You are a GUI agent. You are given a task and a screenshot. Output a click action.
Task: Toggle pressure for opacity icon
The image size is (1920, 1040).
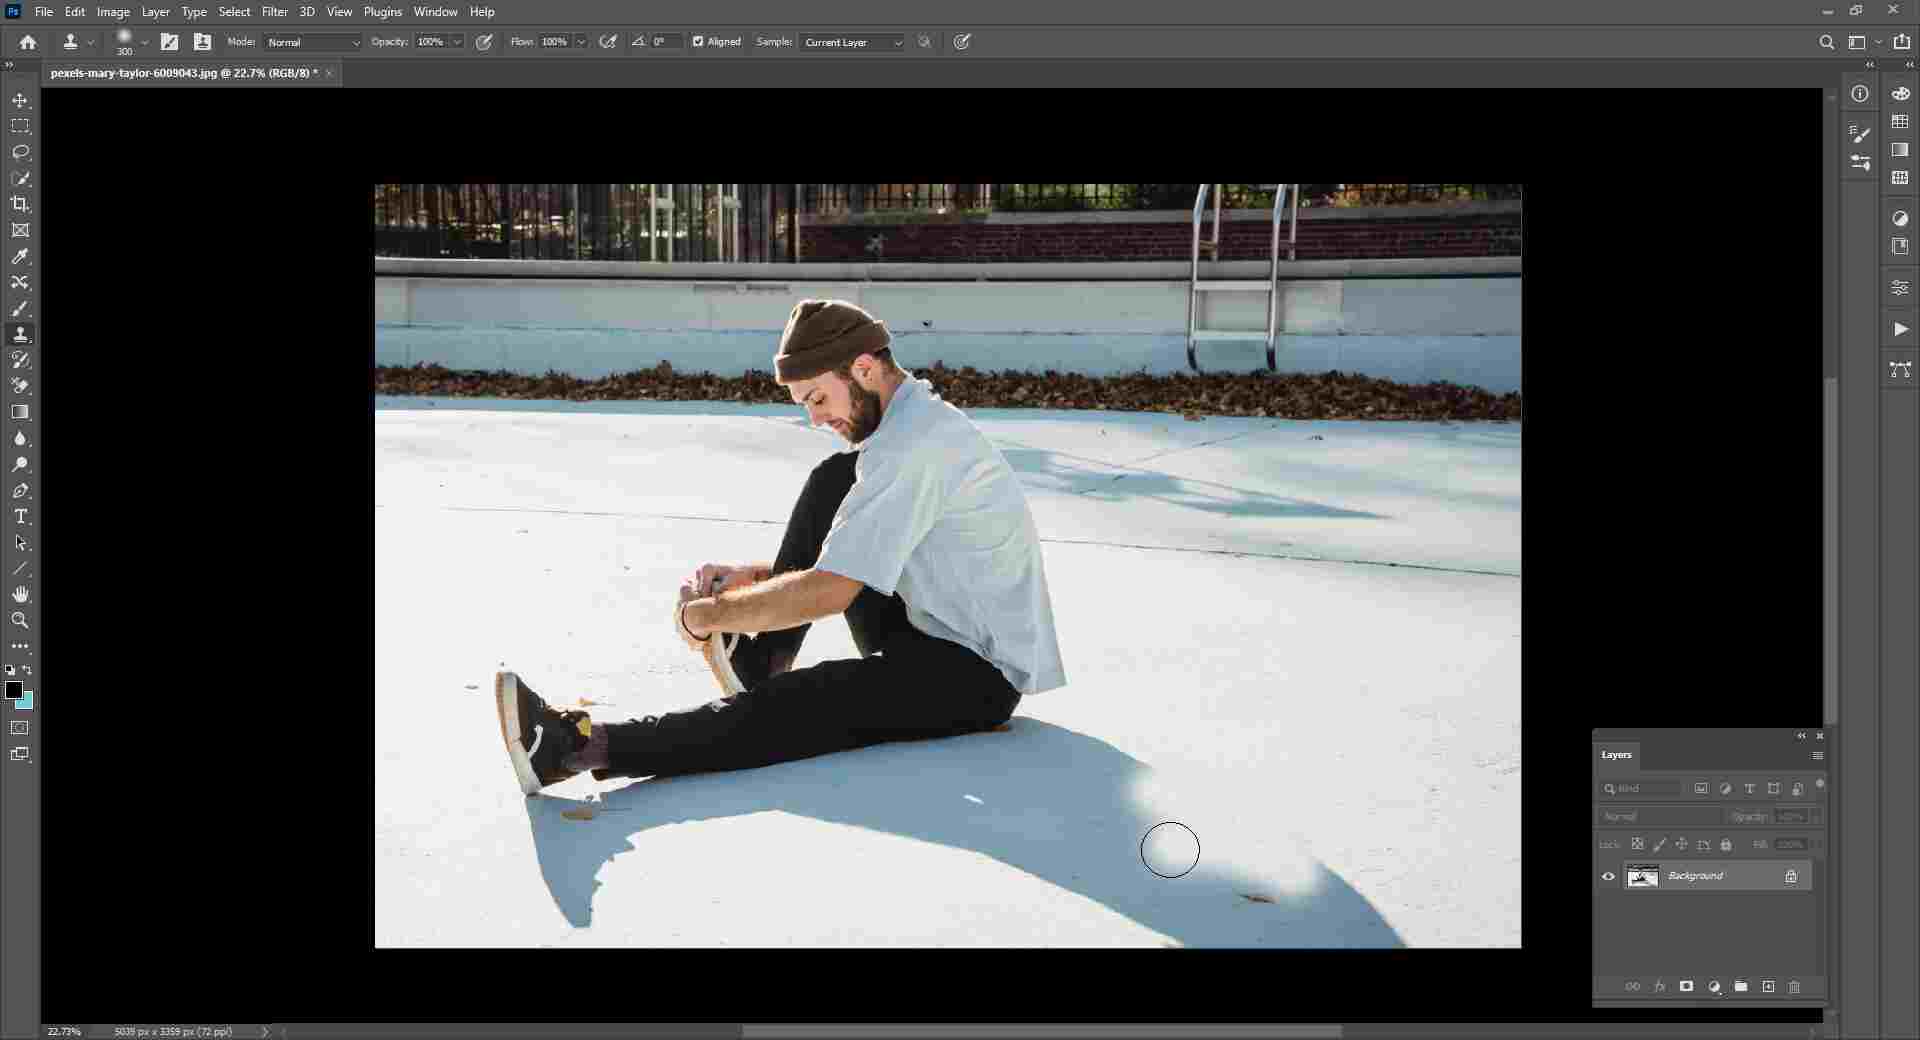(x=485, y=42)
